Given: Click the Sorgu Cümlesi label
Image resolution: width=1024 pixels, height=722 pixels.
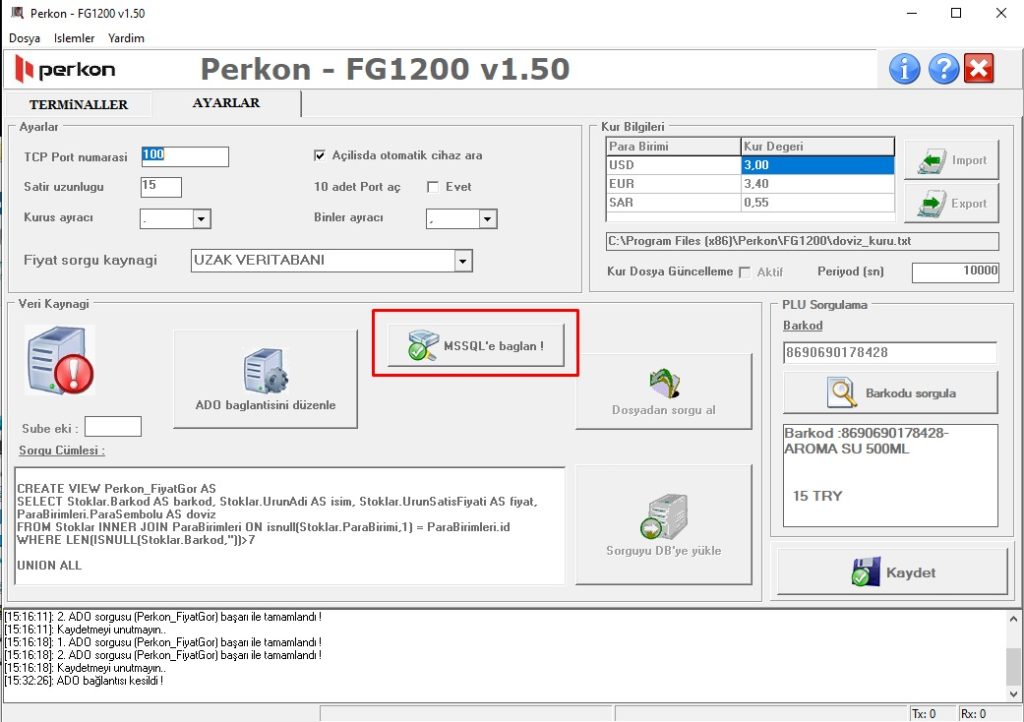Looking at the screenshot, I should [61, 450].
